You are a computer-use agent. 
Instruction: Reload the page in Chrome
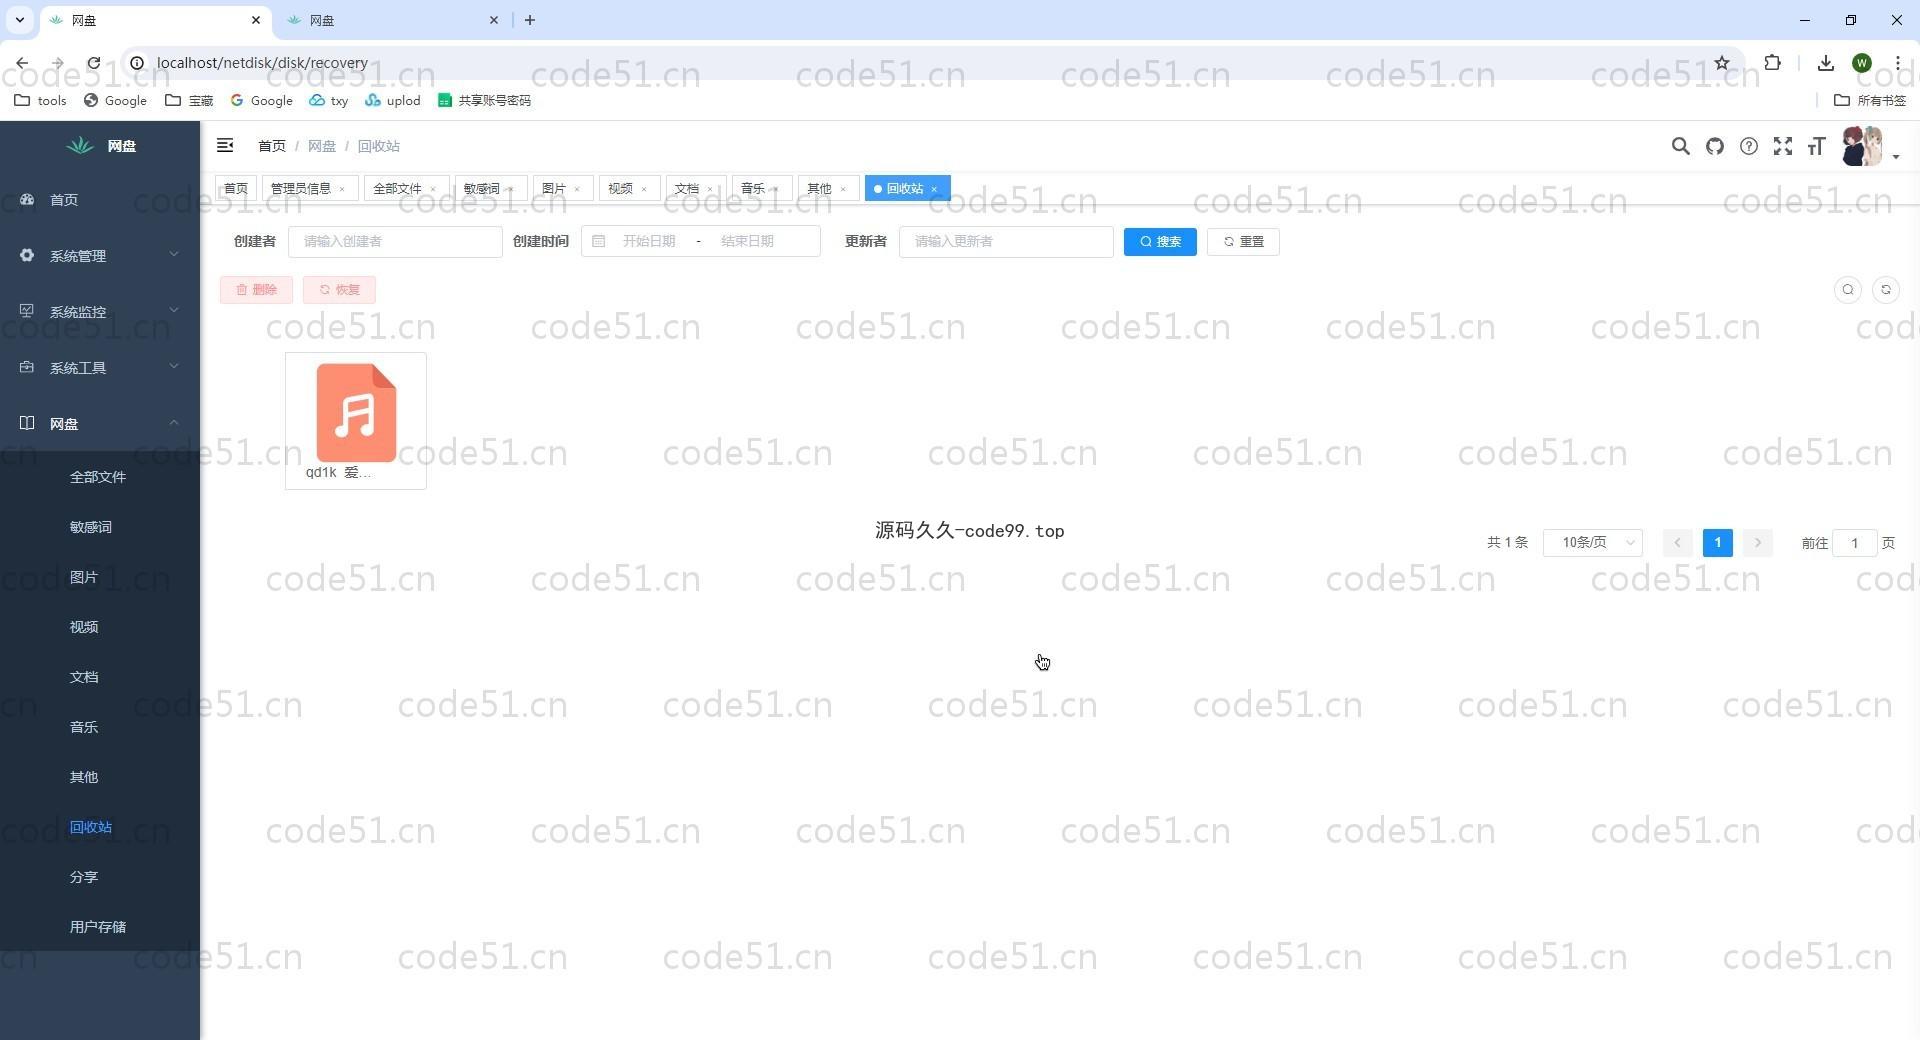coord(93,63)
